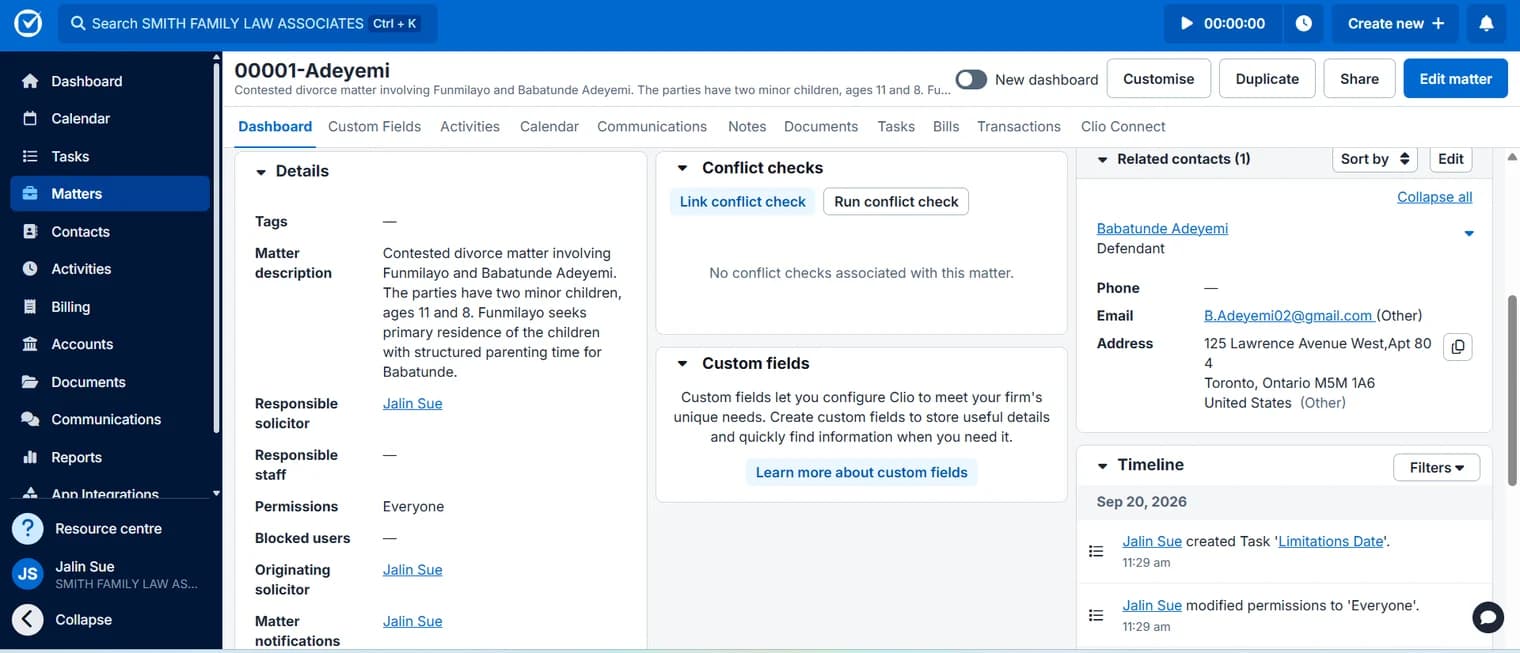Image resolution: width=1520 pixels, height=653 pixels.
Task: Collapse the Timeline section
Action: pos(1103,466)
